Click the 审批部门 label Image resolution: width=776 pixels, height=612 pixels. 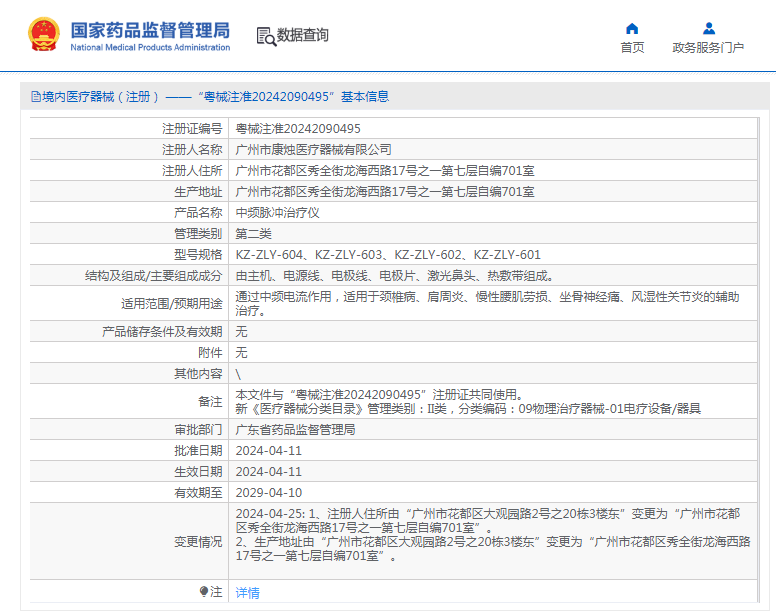(x=198, y=429)
